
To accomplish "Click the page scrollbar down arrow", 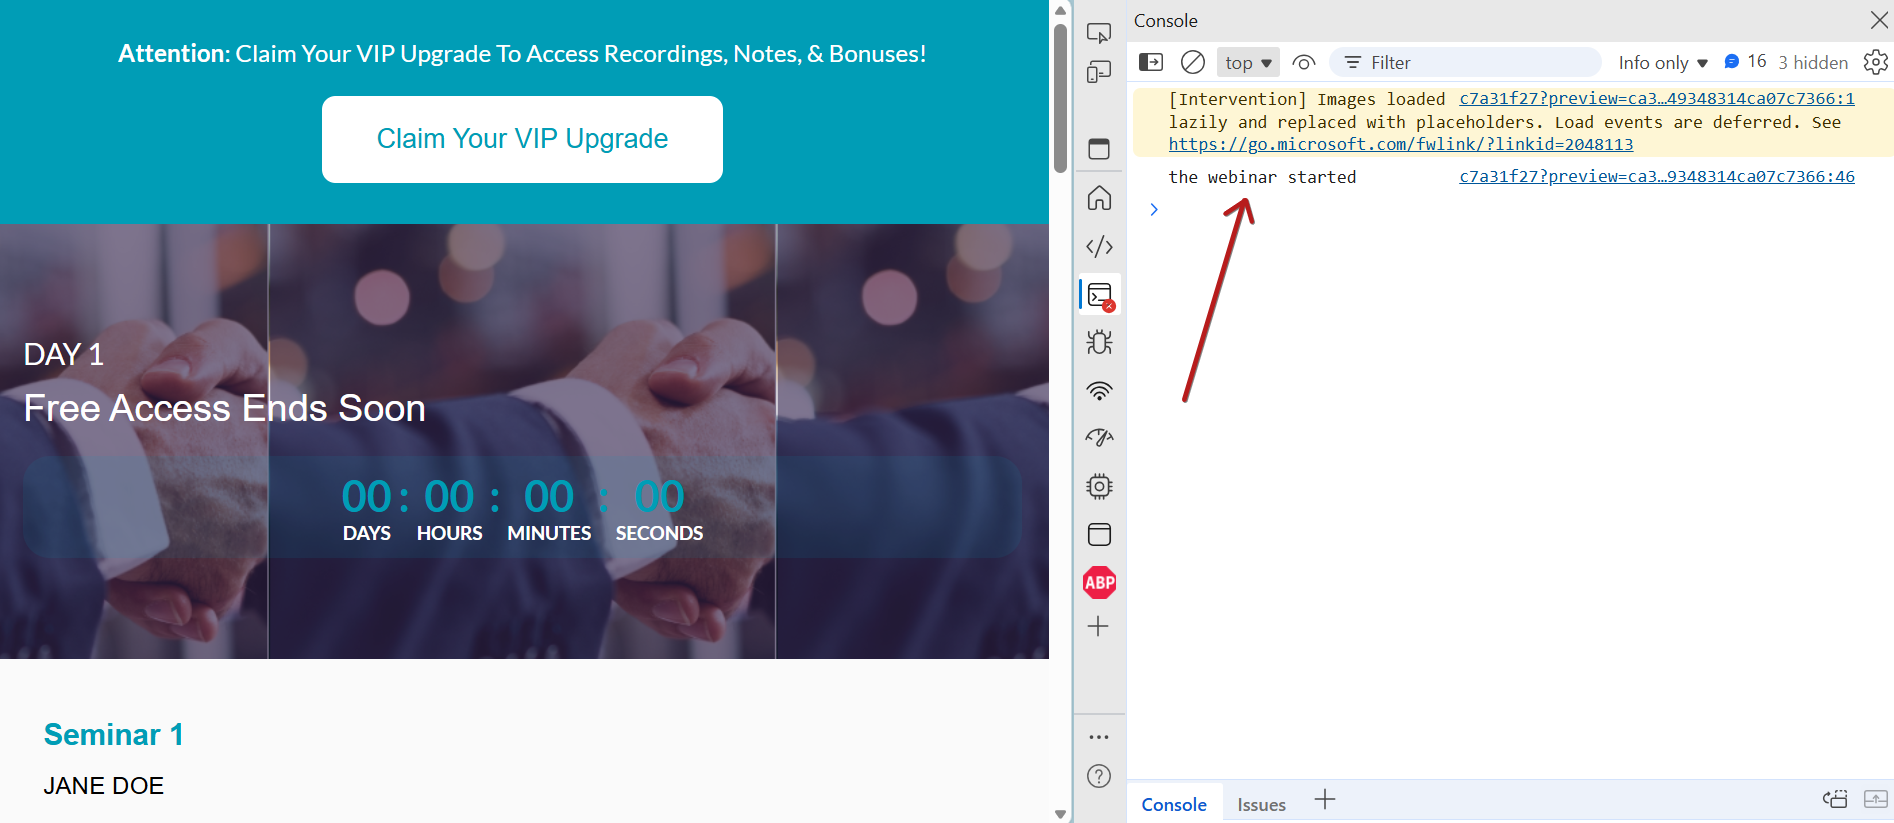I will click(x=1061, y=814).
